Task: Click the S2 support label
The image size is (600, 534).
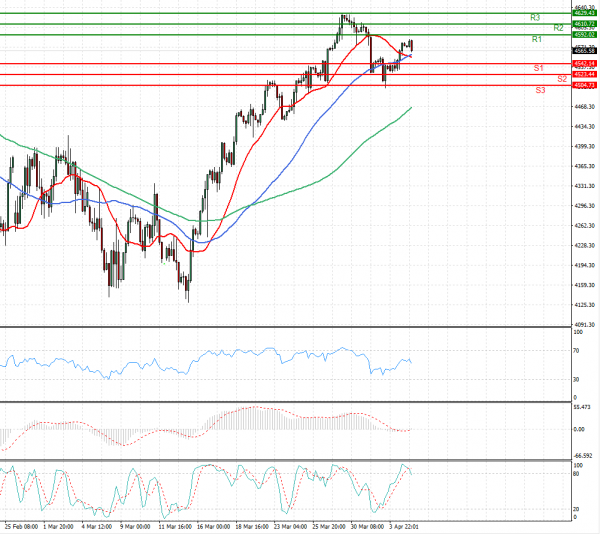Action: 562,78
